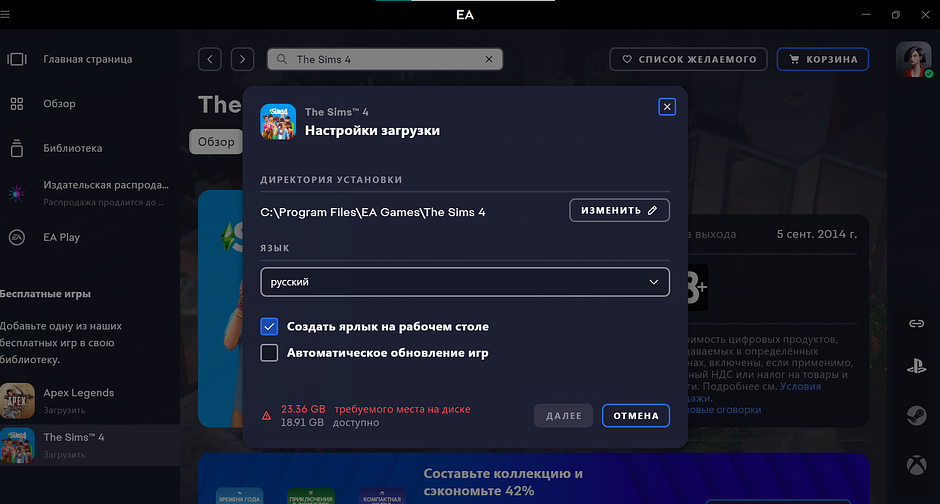
Task: Open the КОРЗИНА cart
Action: tap(822, 59)
